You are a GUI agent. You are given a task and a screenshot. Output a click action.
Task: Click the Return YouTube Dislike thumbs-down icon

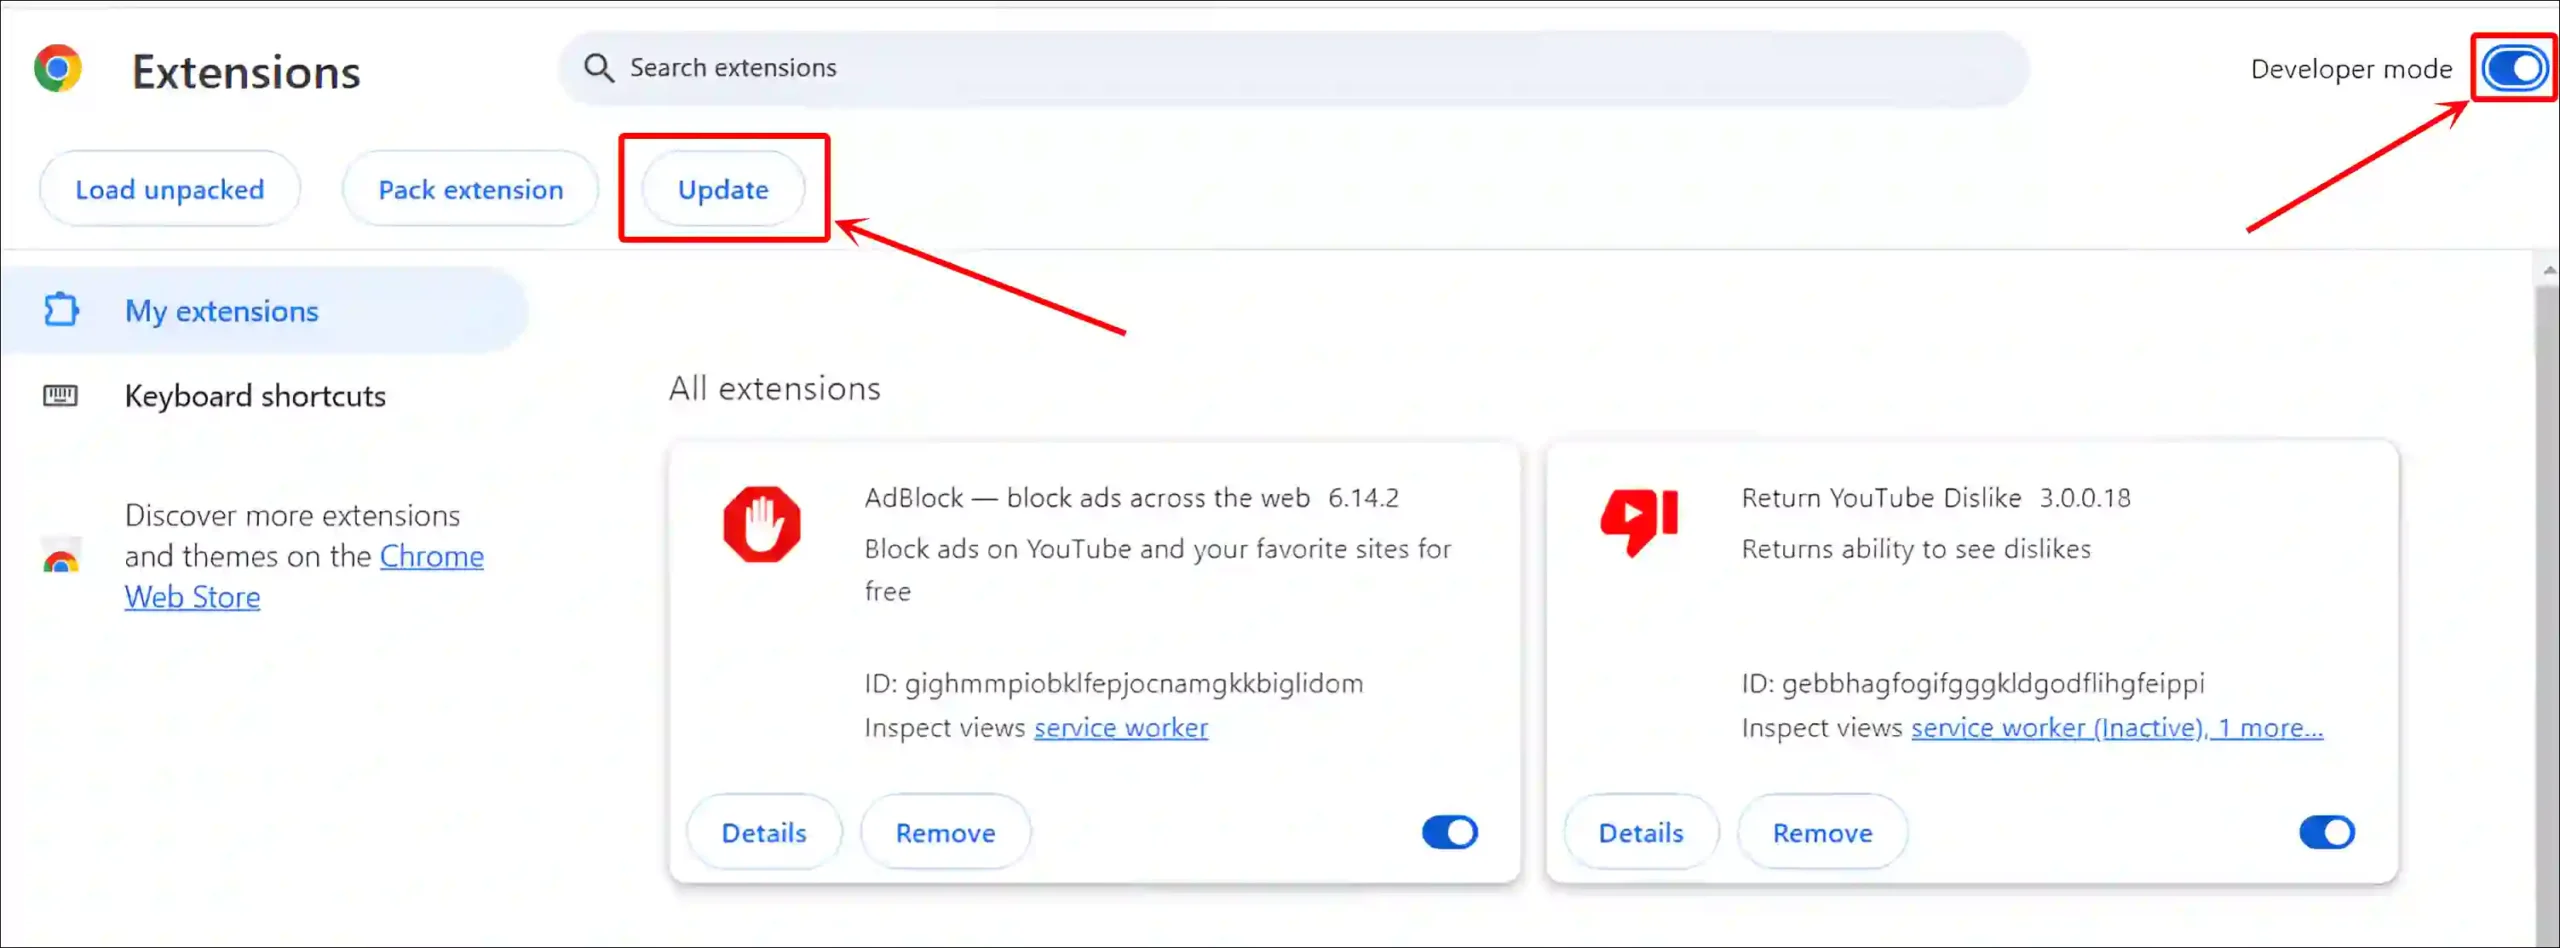(x=1639, y=521)
